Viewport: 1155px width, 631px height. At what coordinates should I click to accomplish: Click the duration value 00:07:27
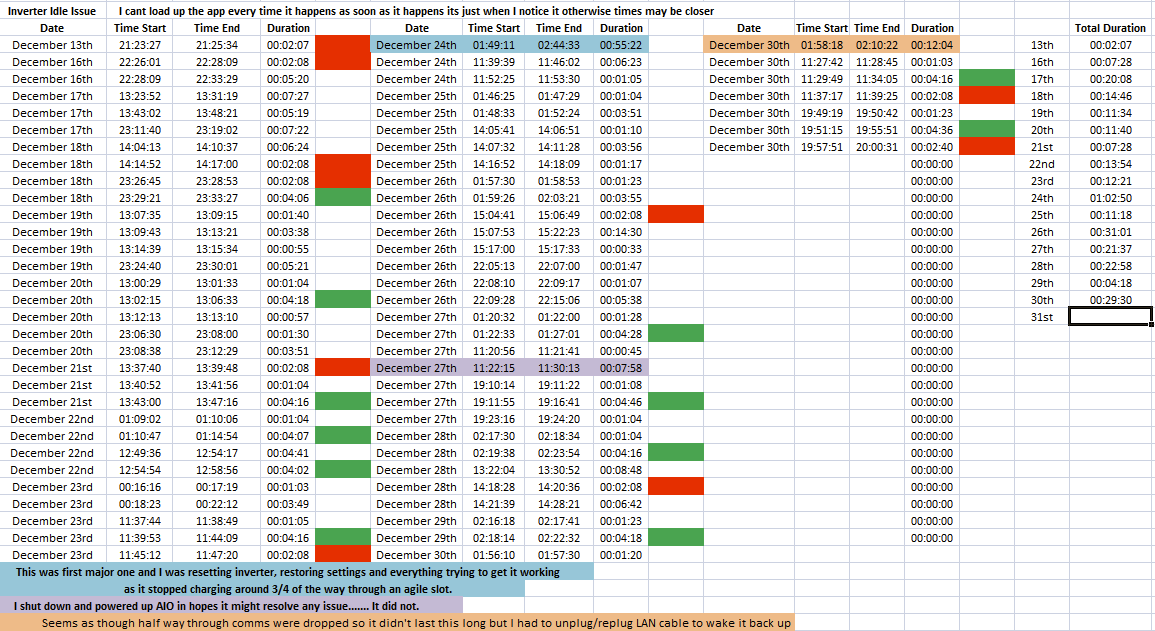[288, 96]
